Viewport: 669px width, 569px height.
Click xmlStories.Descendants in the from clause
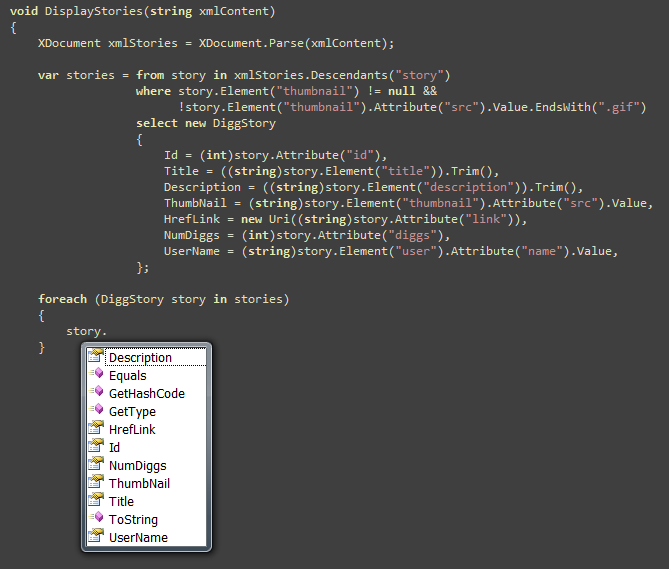point(311,75)
